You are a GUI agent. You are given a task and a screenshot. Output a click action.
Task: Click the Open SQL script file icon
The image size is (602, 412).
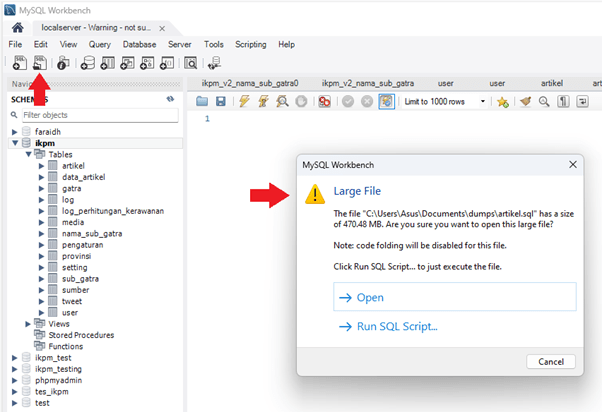click(x=40, y=64)
